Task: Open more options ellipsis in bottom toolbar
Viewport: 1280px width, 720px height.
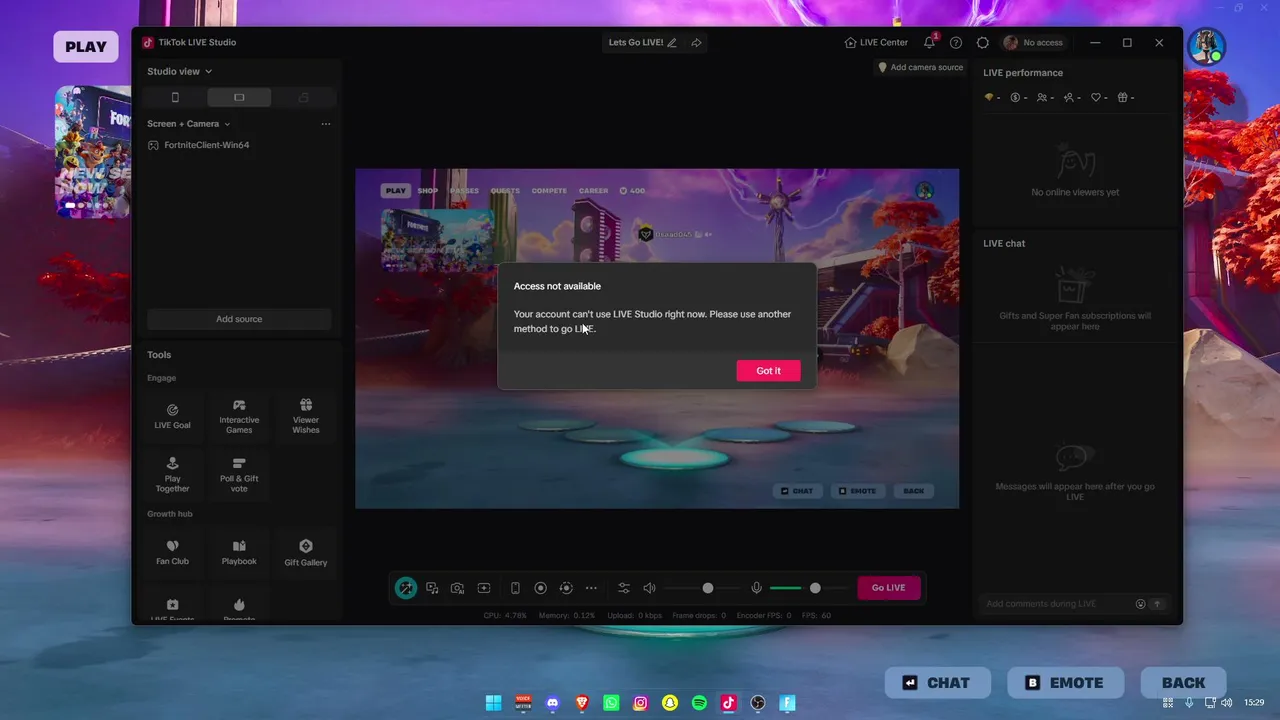Action: pos(591,588)
